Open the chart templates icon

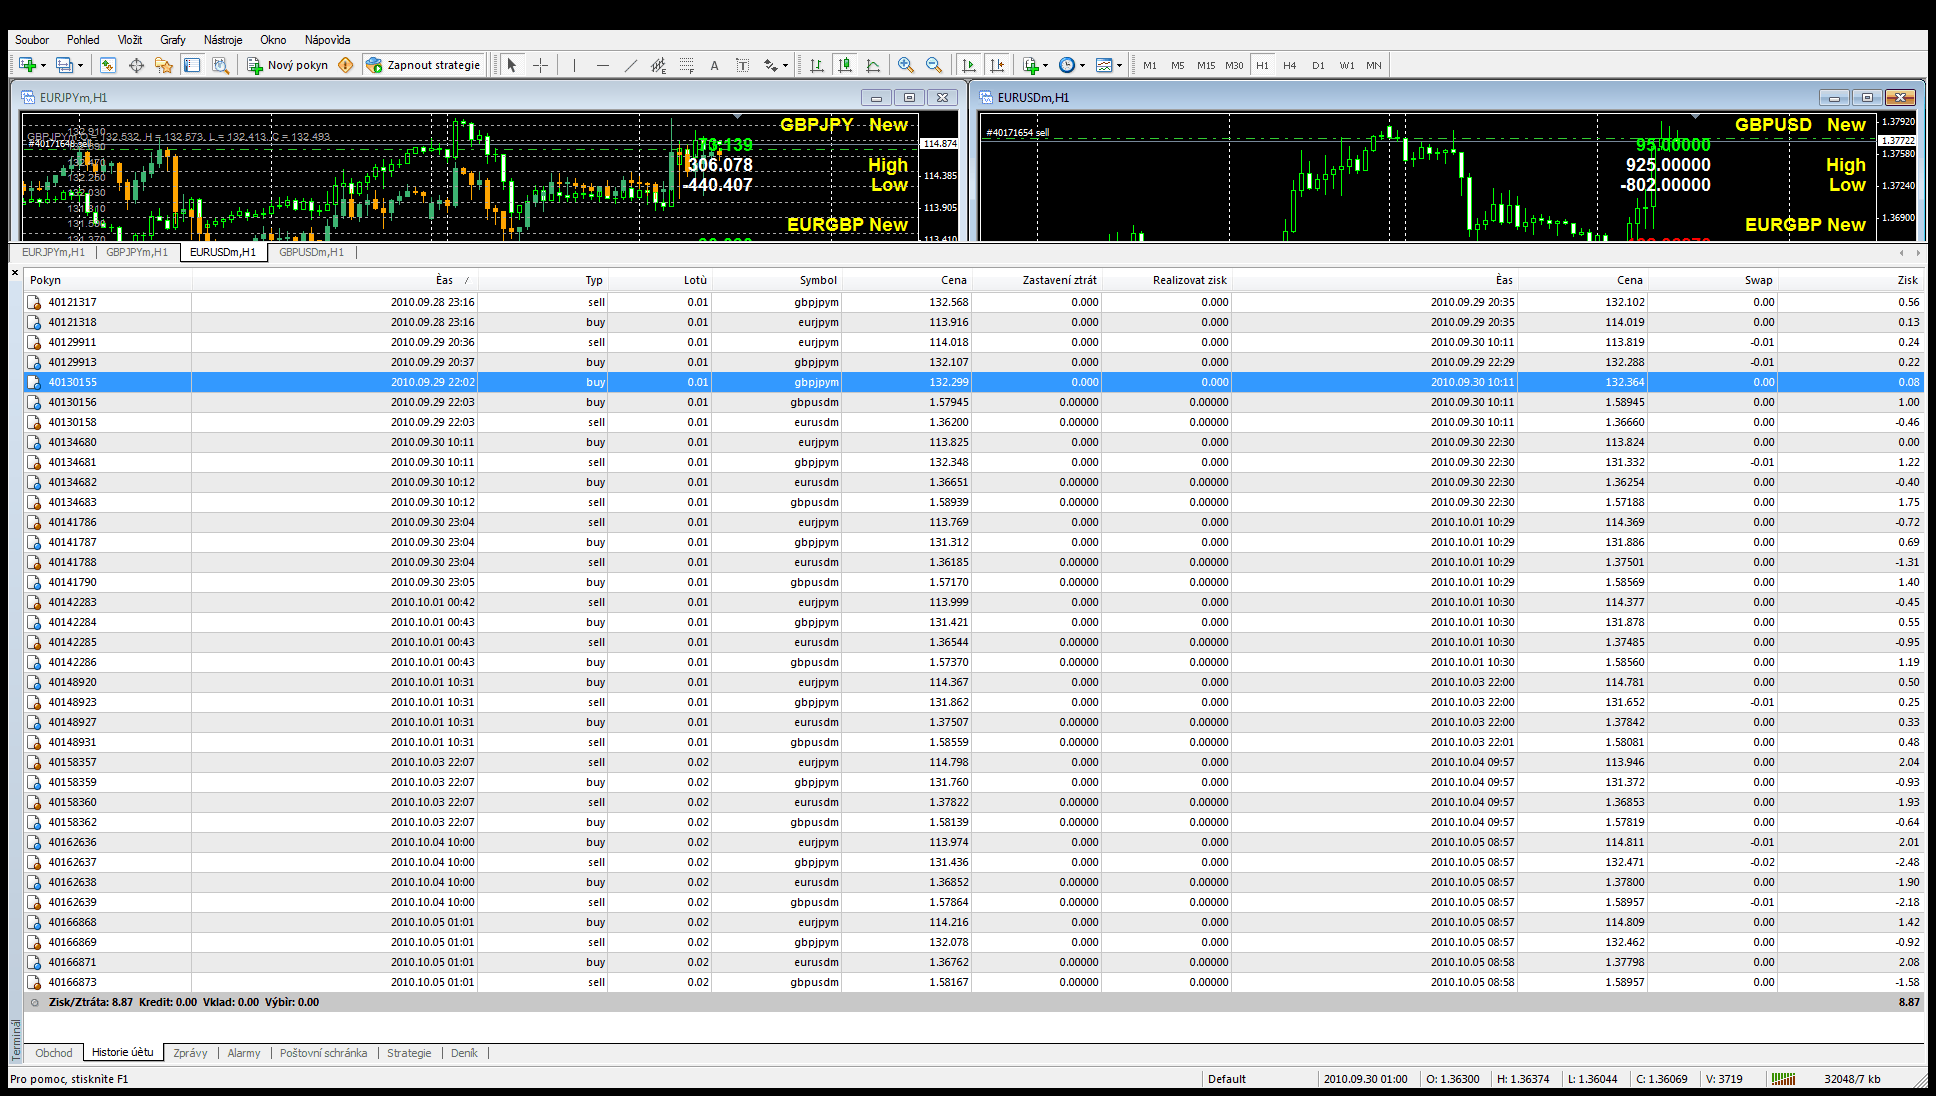pyautogui.click(x=1104, y=65)
